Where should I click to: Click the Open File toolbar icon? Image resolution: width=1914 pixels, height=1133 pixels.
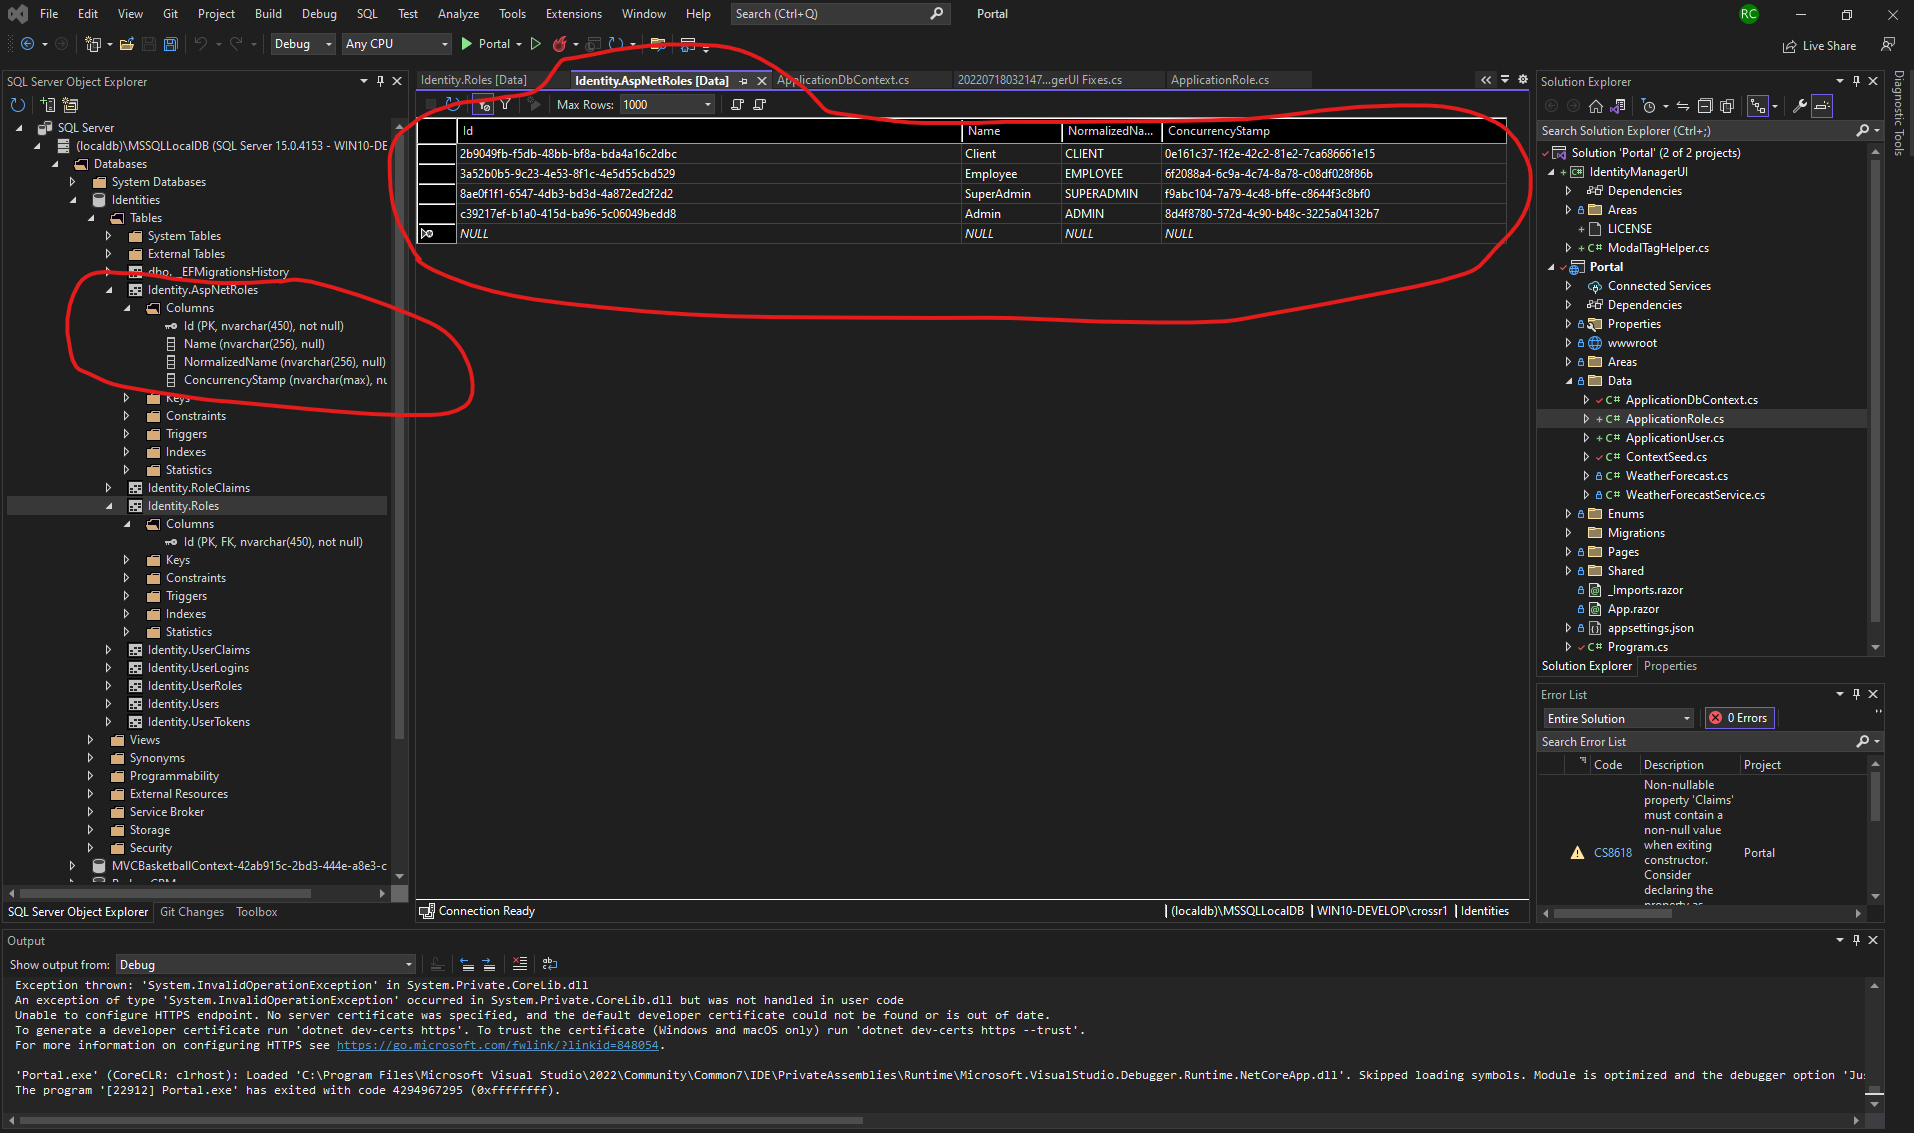[127, 44]
